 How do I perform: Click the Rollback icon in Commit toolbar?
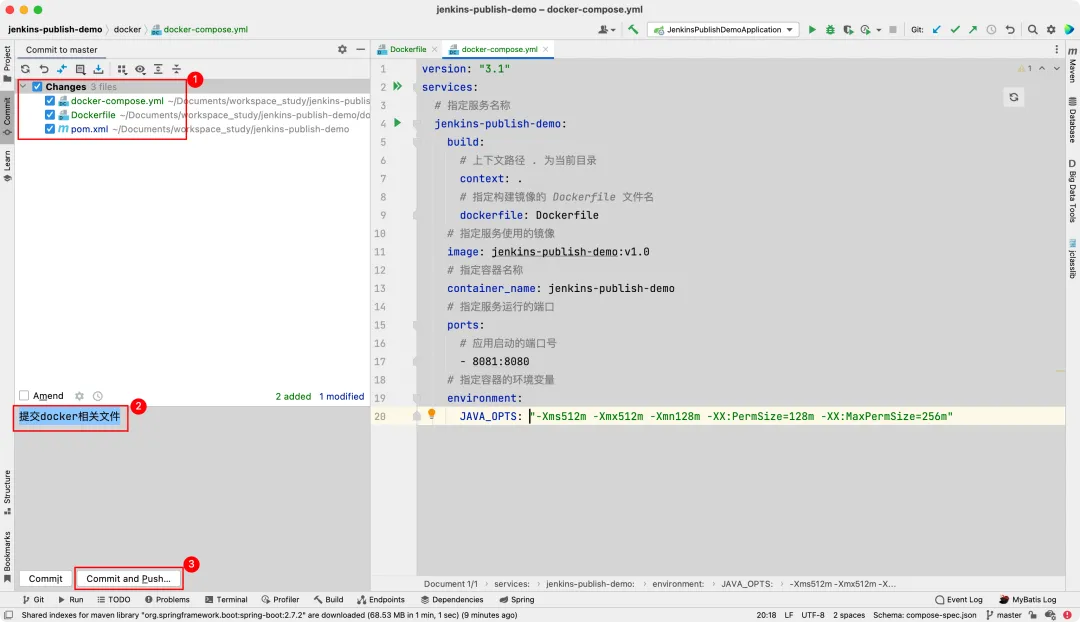(x=44, y=69)
